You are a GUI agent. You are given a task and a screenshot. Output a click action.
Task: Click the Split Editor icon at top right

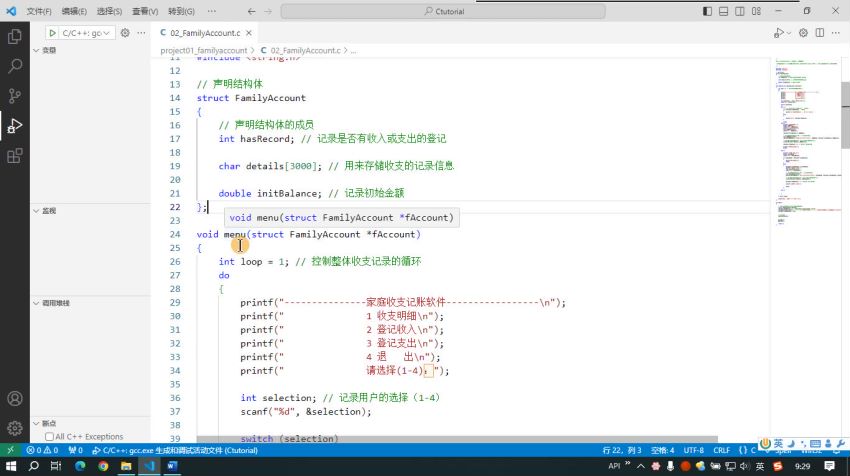click(820, 33)
